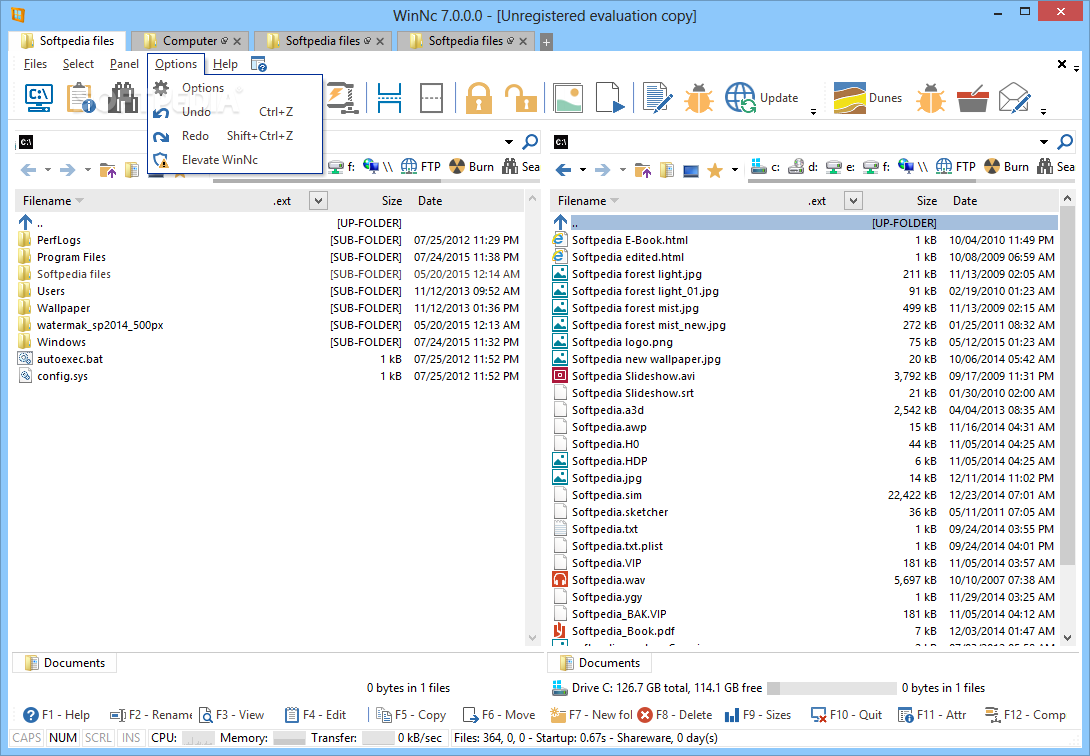Click the closed padlock encrypt icon
1090x756 pixels.
pyautogui.click(x=479, y=98)
